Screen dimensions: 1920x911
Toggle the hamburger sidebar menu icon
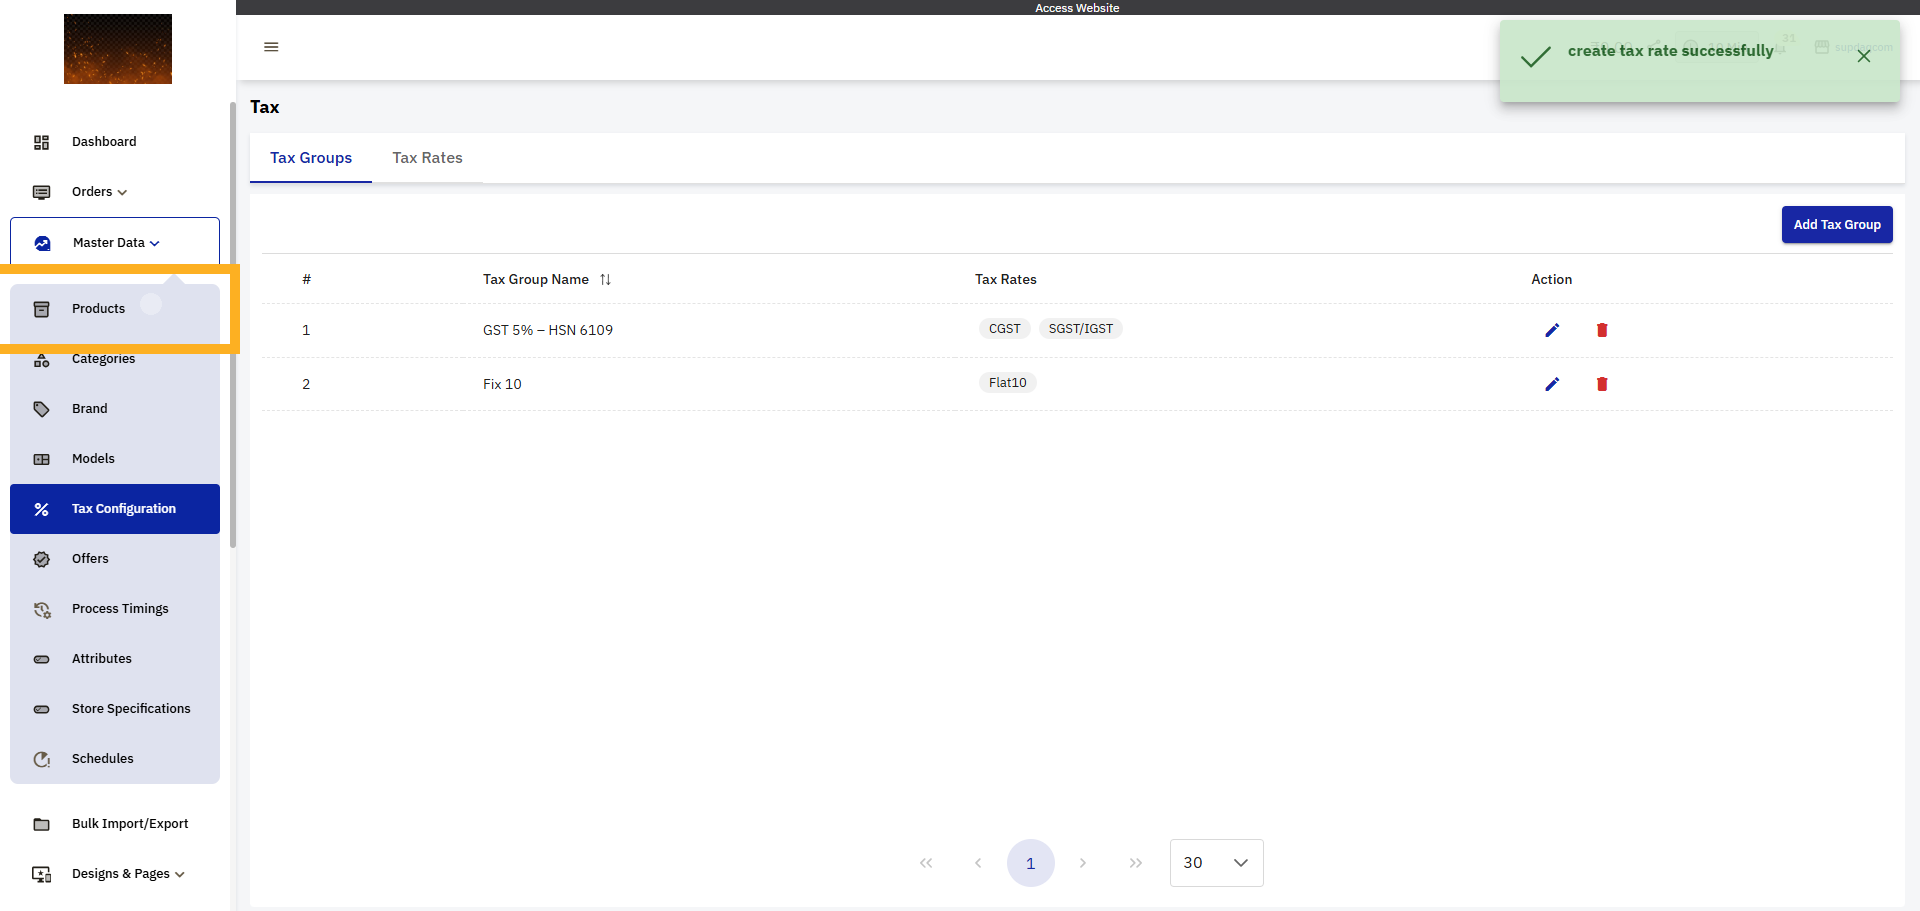pyautogui.click(x=271, y=47)
